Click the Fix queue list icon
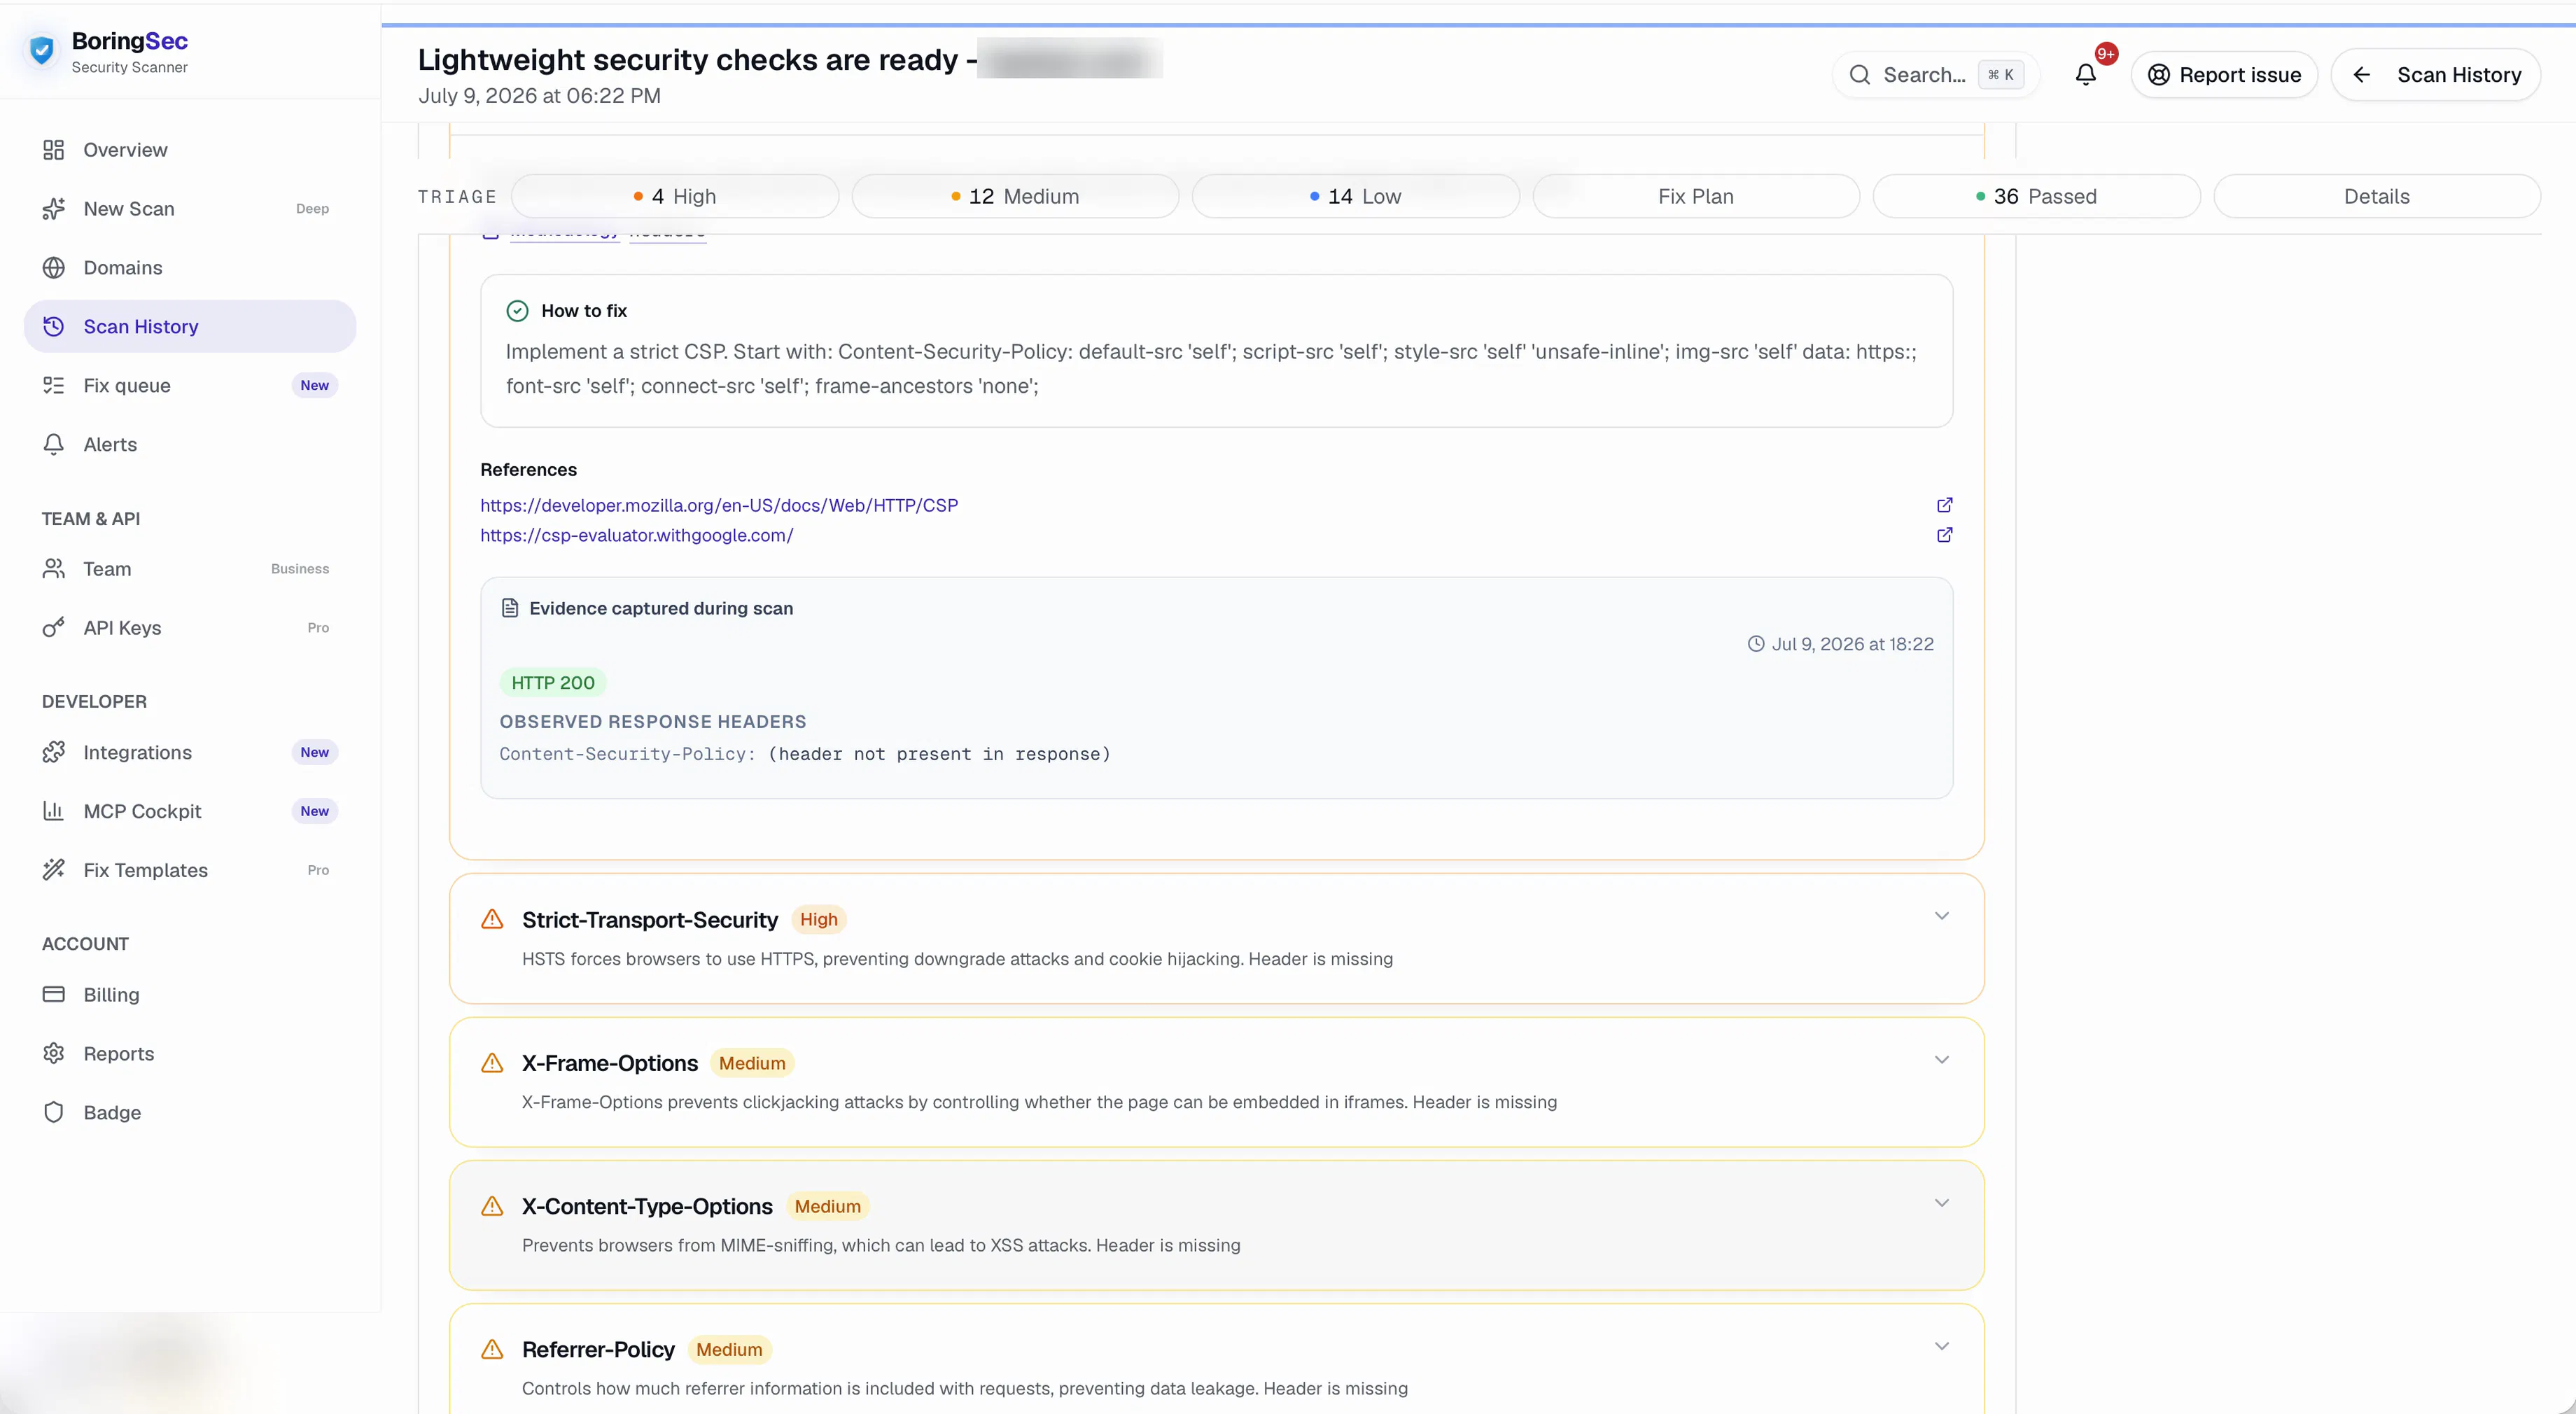Image resolution: width=2576 pixels, height=1414 pixels. click(54, 386)
